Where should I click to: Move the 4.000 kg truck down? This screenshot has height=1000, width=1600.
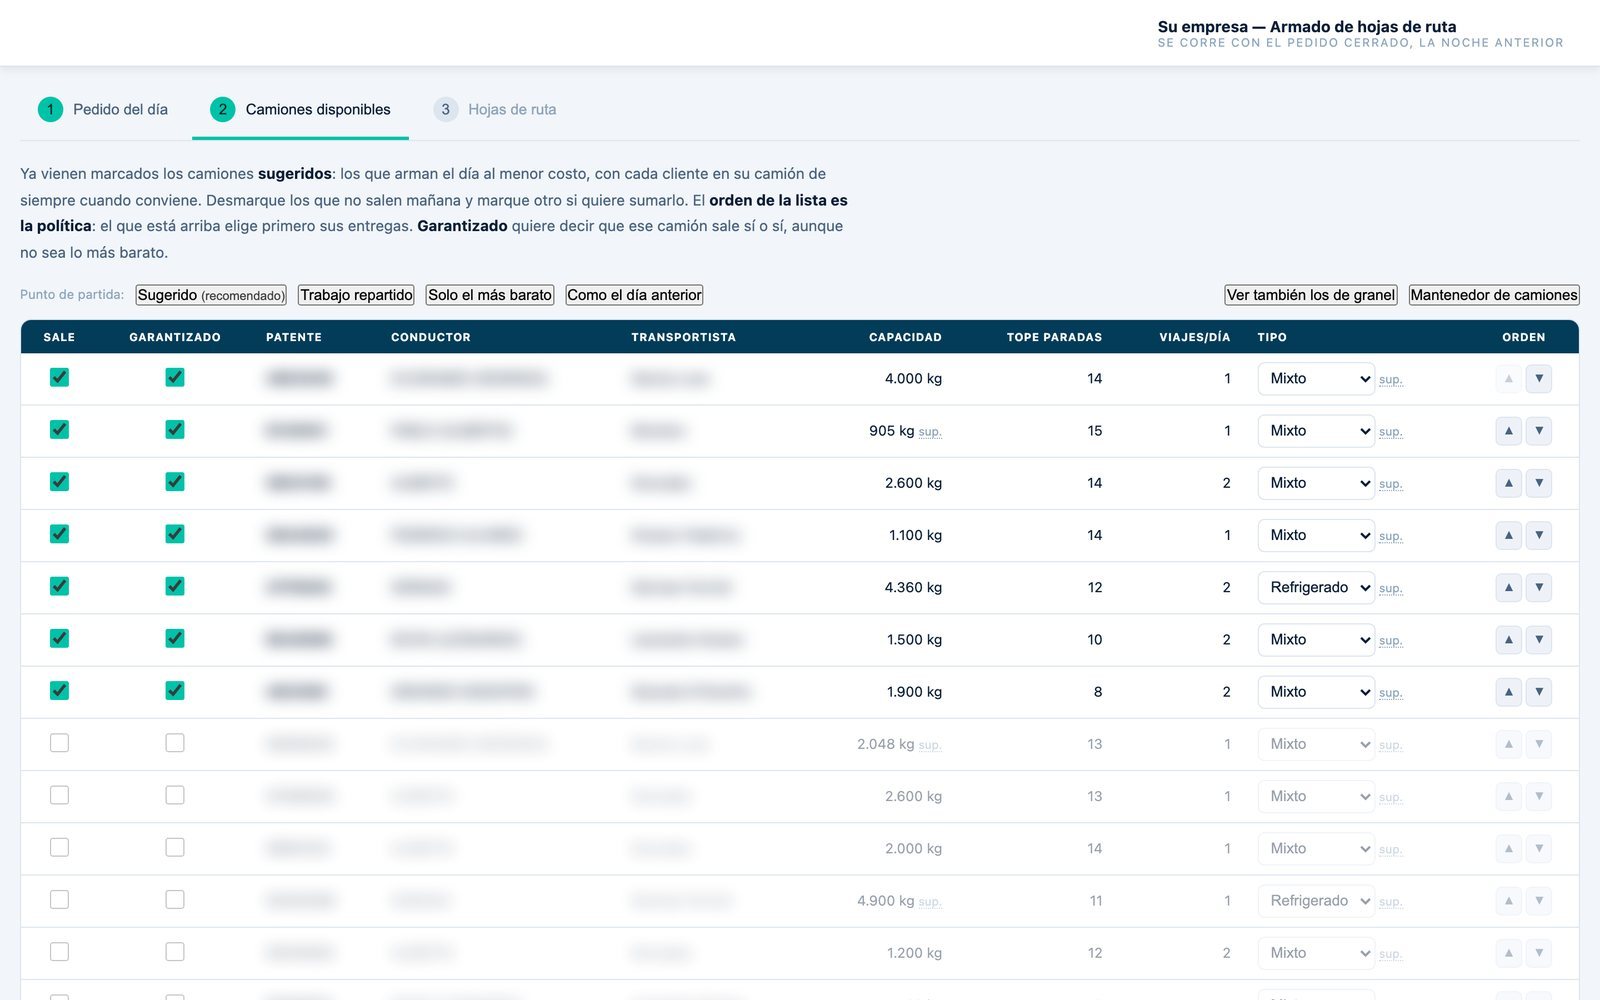point(1539,379)
